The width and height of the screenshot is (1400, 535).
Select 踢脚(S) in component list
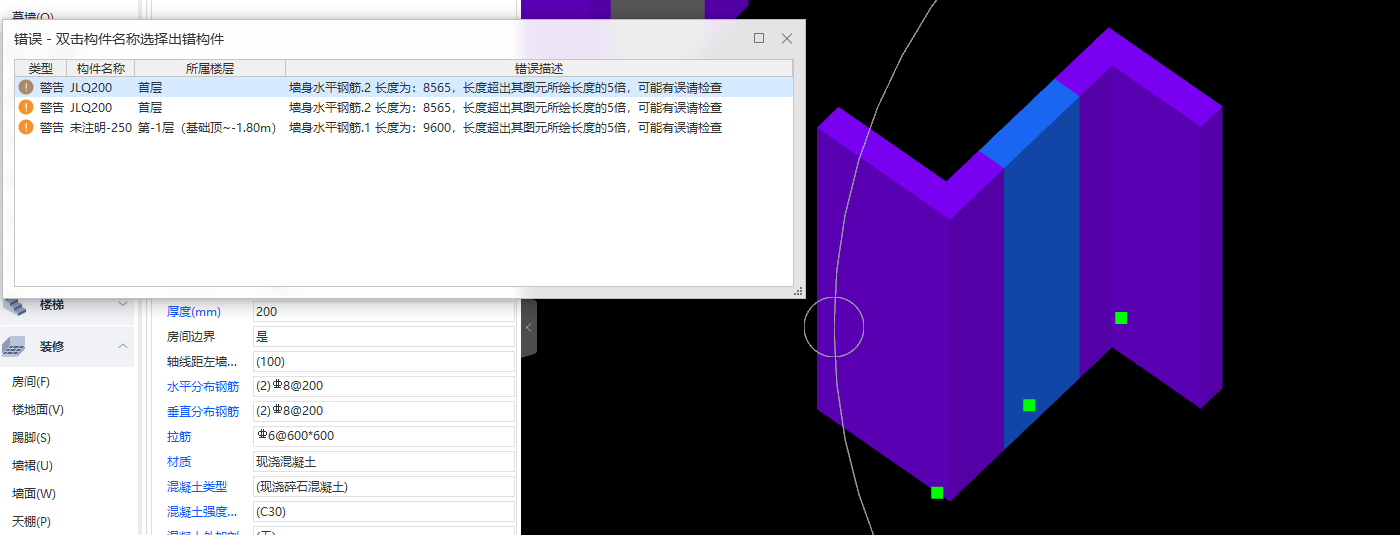31,438
